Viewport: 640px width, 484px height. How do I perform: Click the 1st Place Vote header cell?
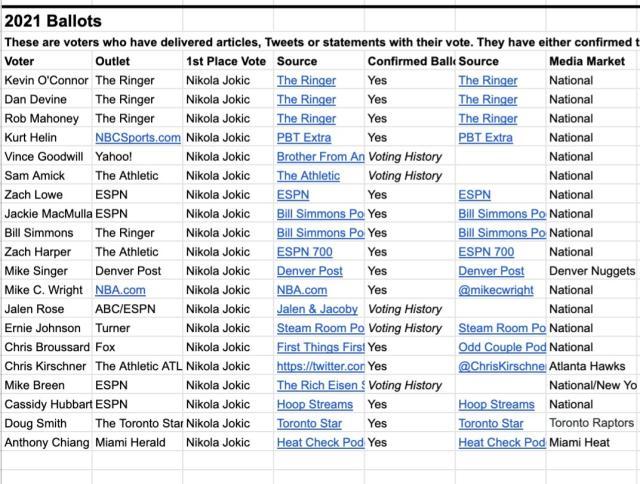pos(226,61)
